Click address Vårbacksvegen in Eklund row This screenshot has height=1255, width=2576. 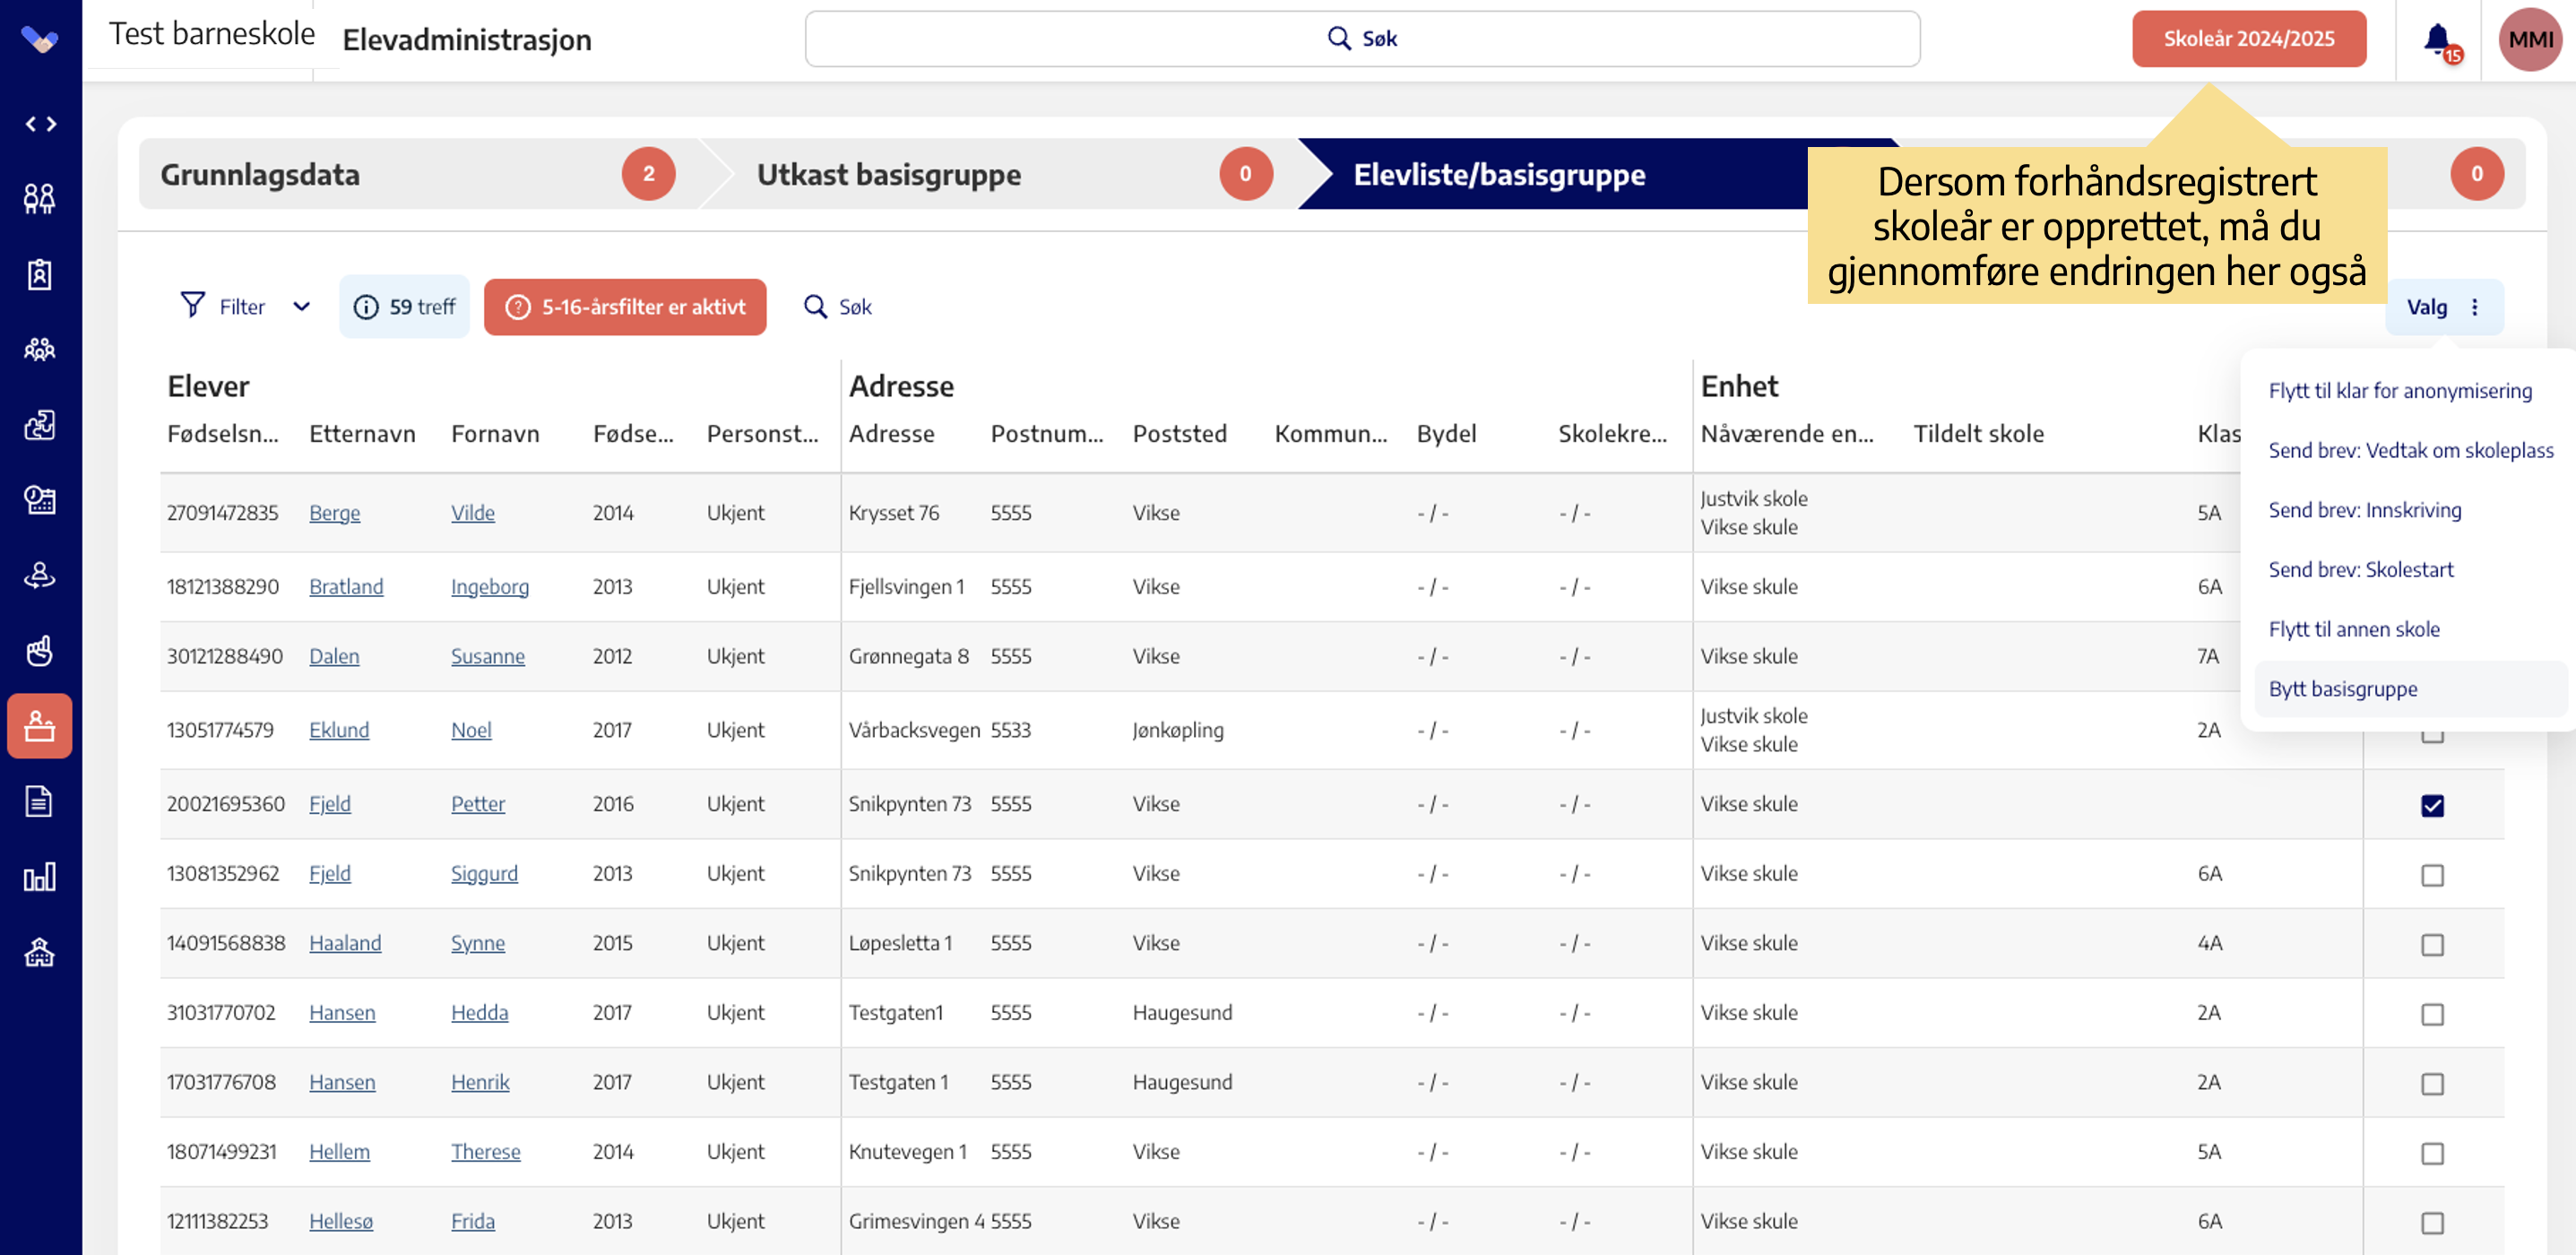coord(914,731)
